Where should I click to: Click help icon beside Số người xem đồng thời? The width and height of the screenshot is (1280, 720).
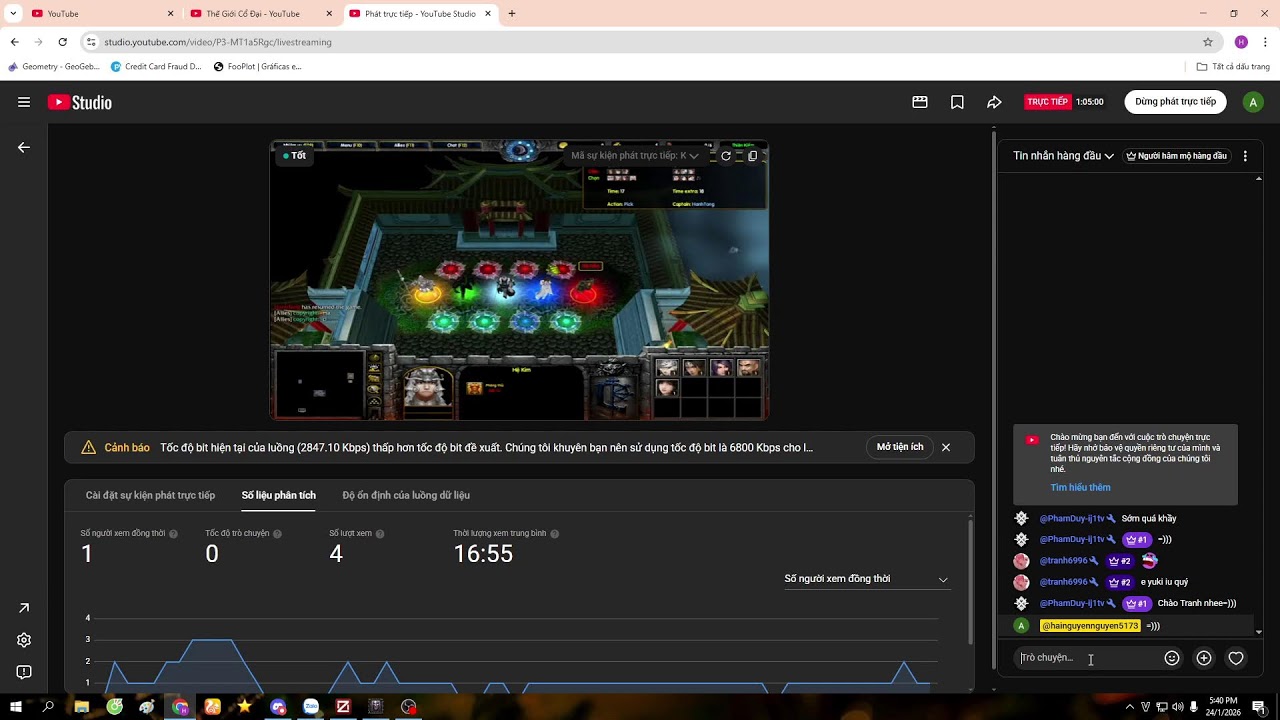(x=173, y=534)
